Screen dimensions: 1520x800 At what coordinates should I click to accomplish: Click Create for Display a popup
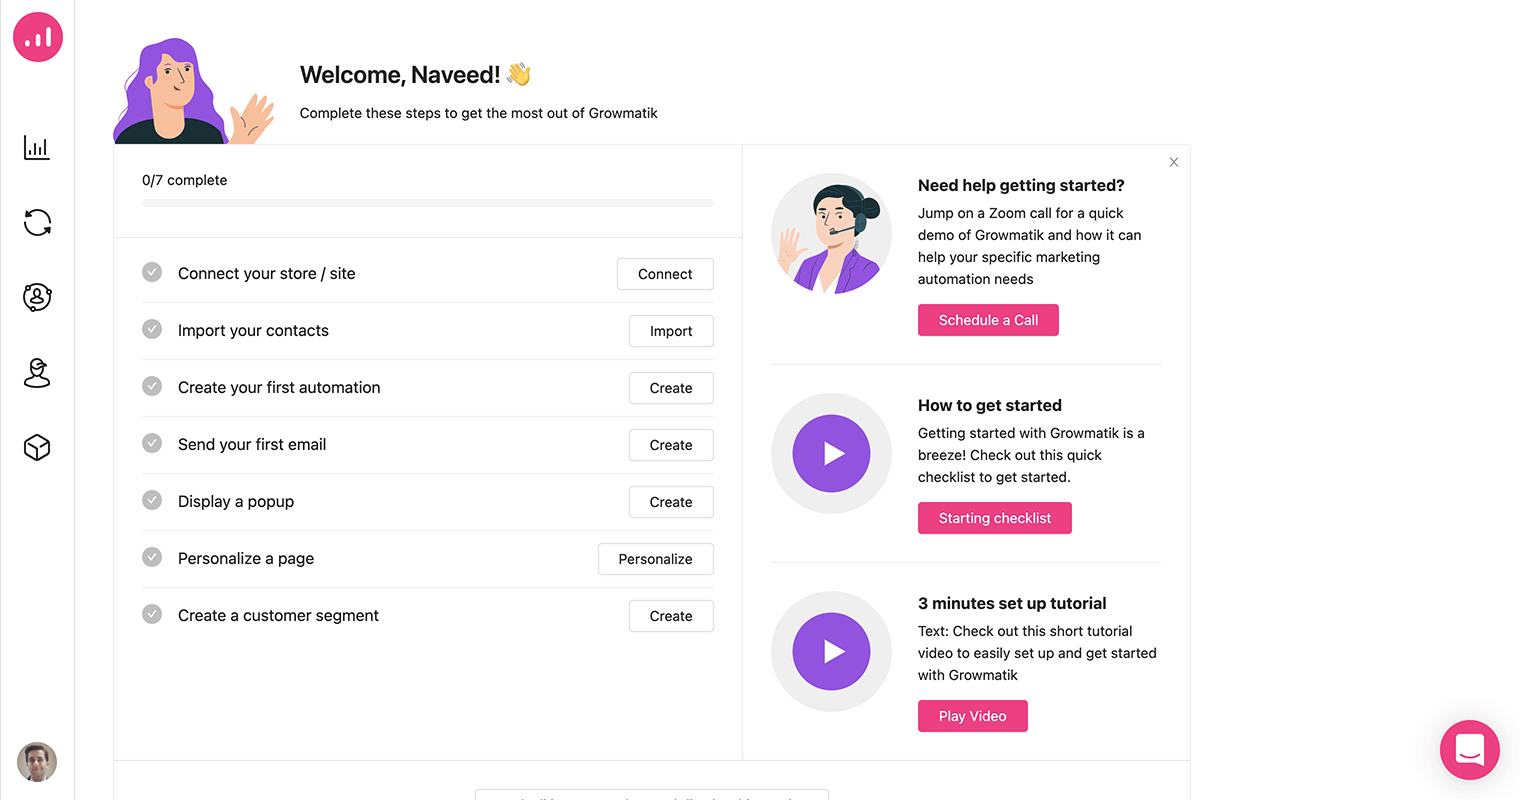click(x=671, y=502)
